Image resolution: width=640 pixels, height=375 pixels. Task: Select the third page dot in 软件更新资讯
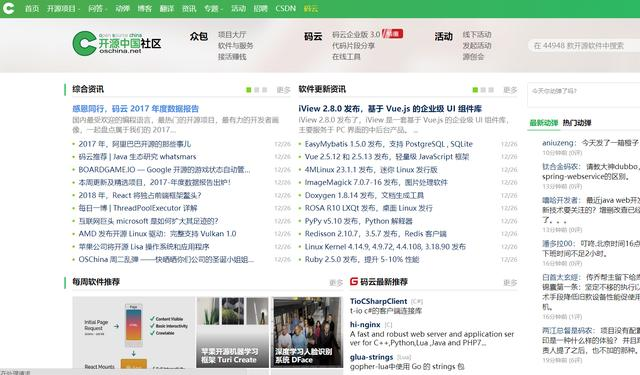click(491, 90)
